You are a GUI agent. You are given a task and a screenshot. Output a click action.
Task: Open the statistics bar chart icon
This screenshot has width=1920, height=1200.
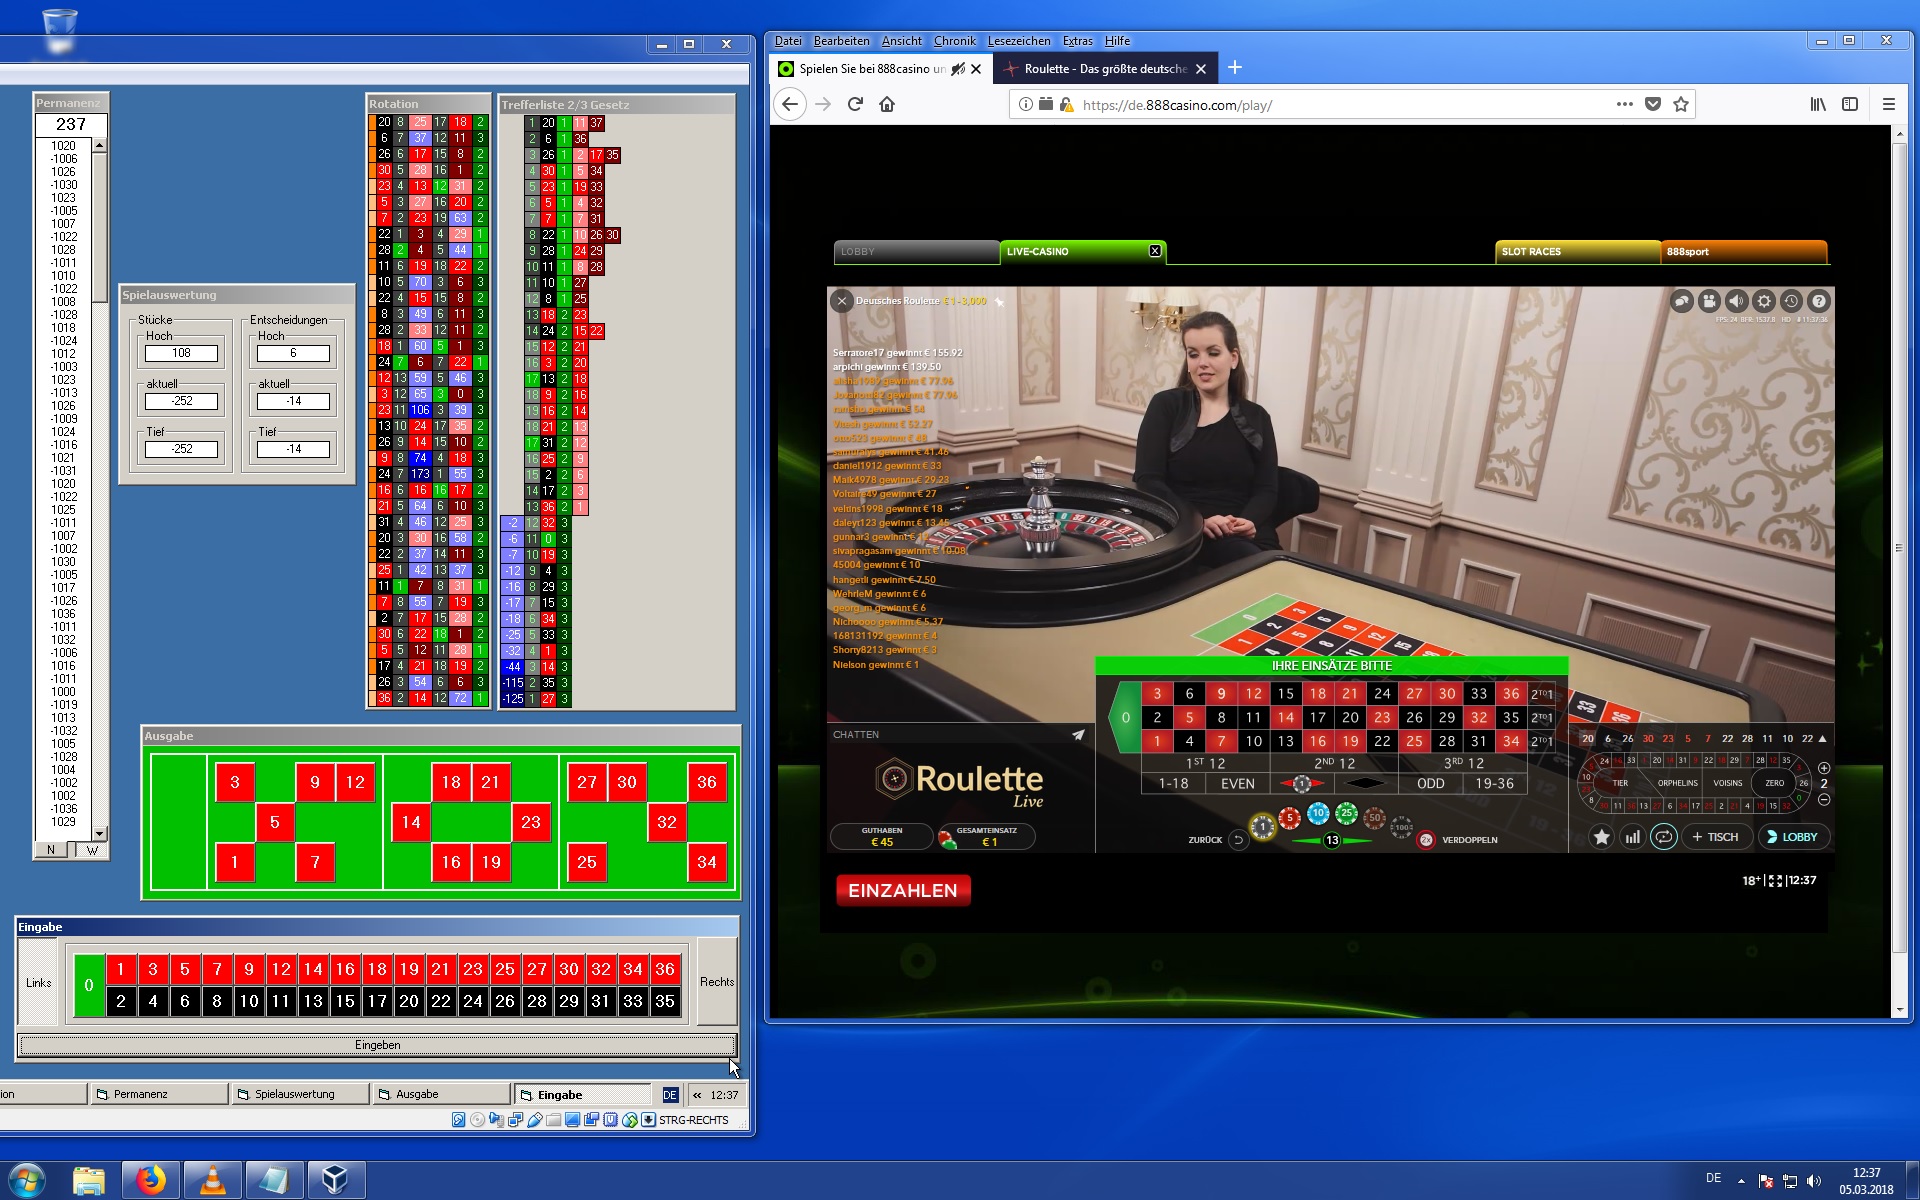[1632, 837]
